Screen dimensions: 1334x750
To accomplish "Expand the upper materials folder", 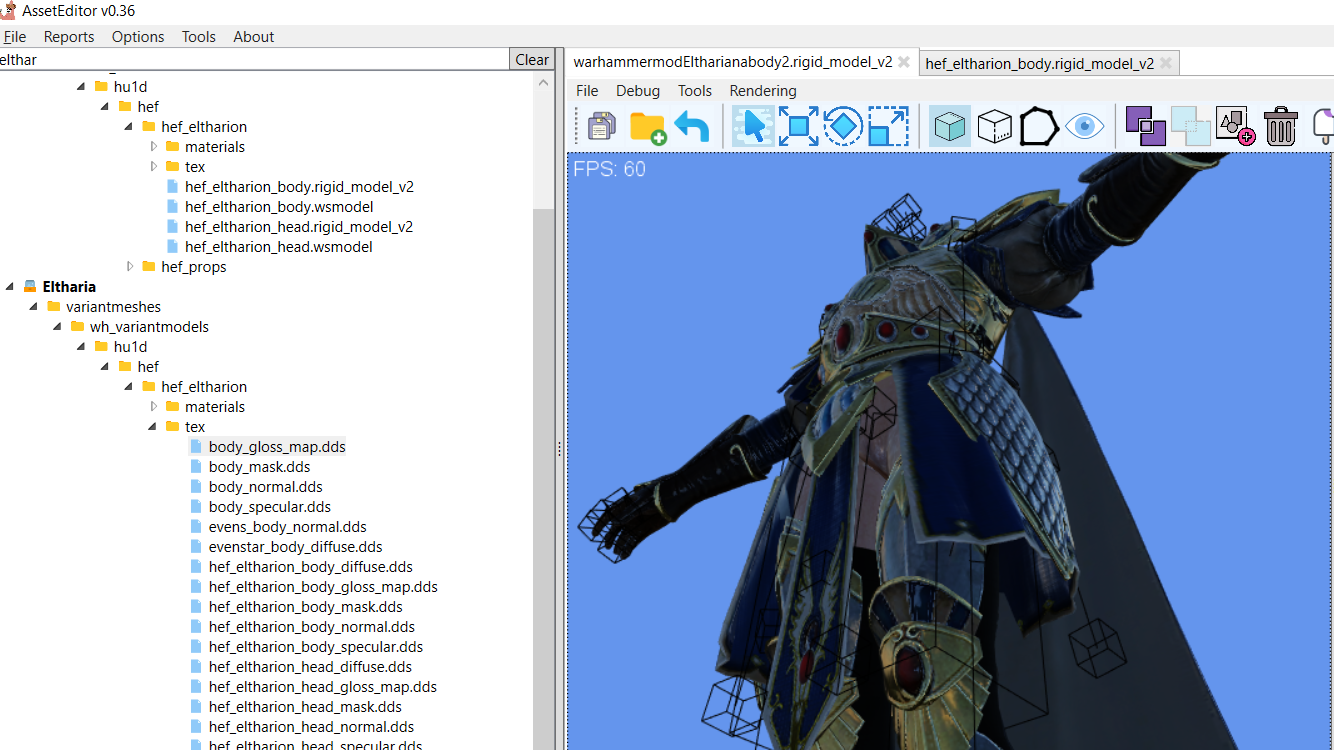I will (154, 146).
